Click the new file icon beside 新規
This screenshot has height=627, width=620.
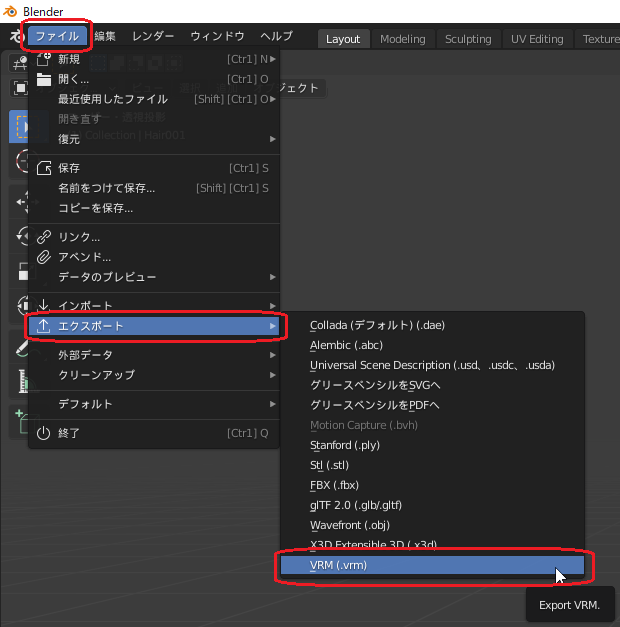pos(44,59)
